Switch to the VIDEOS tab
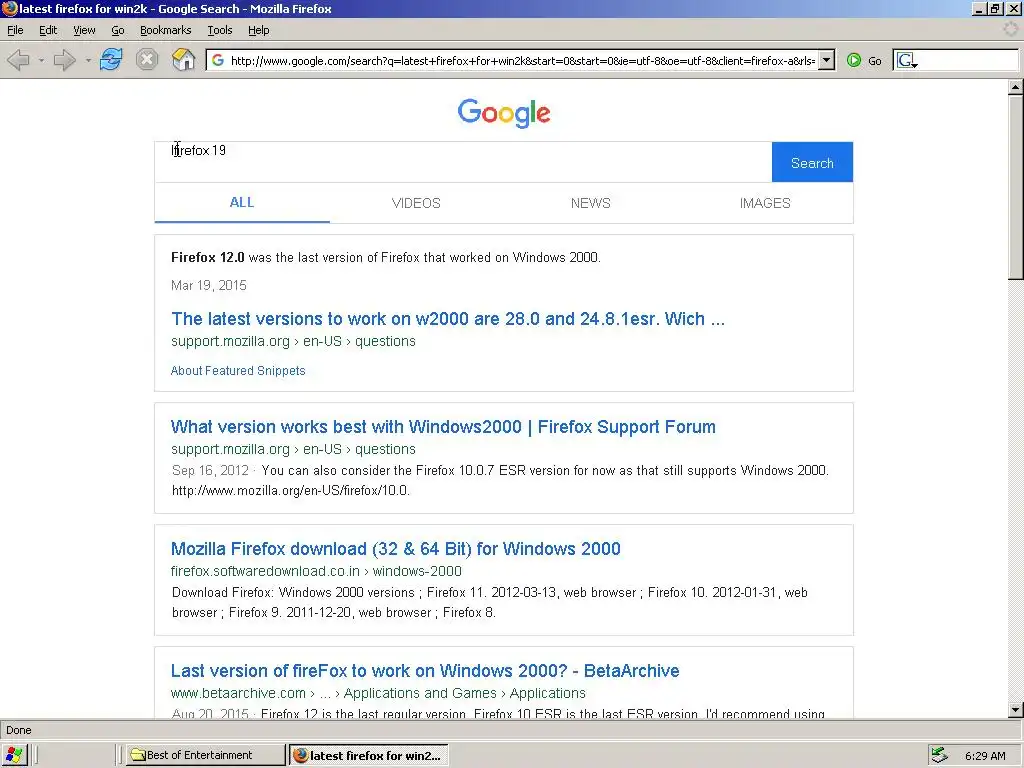1024x768 pixels. 416,203
